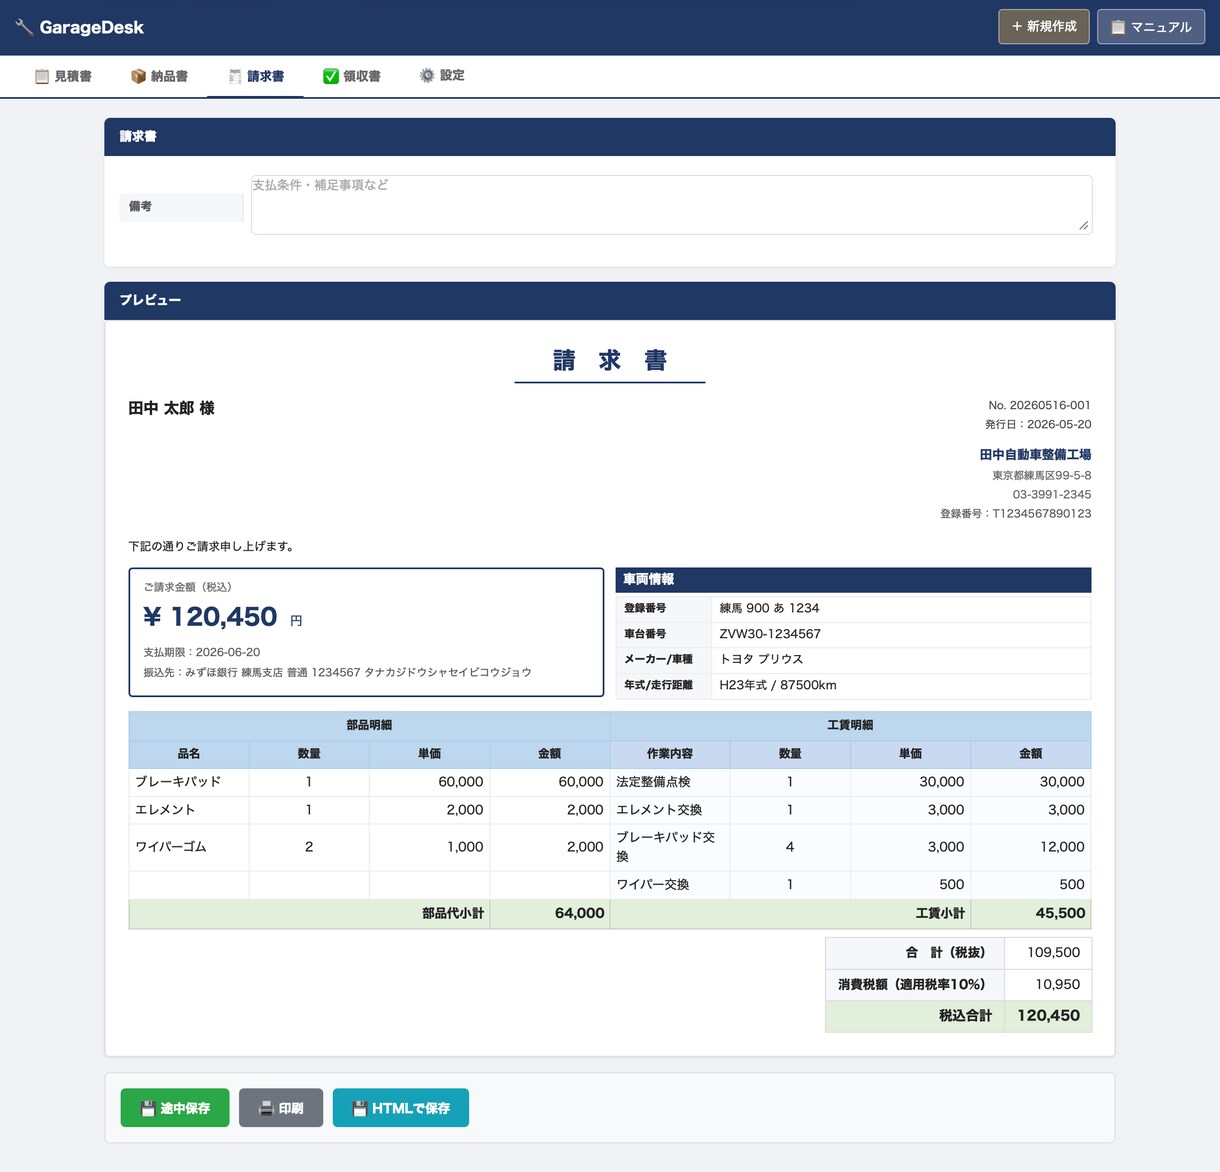Click the payment deadline 支払期限：2026-06-20
This screenshot has width=1220, height=1172.
click(202, 652)
